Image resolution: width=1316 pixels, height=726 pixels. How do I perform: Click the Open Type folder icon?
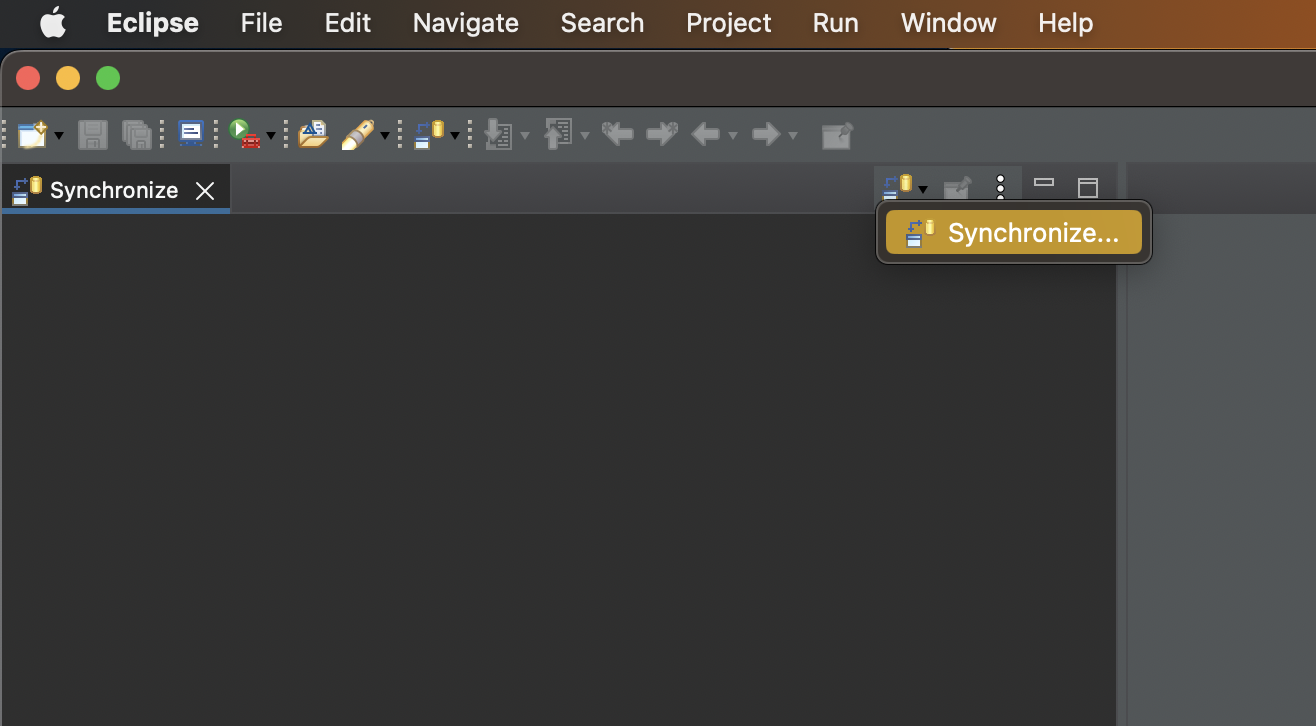click(313, 134)
